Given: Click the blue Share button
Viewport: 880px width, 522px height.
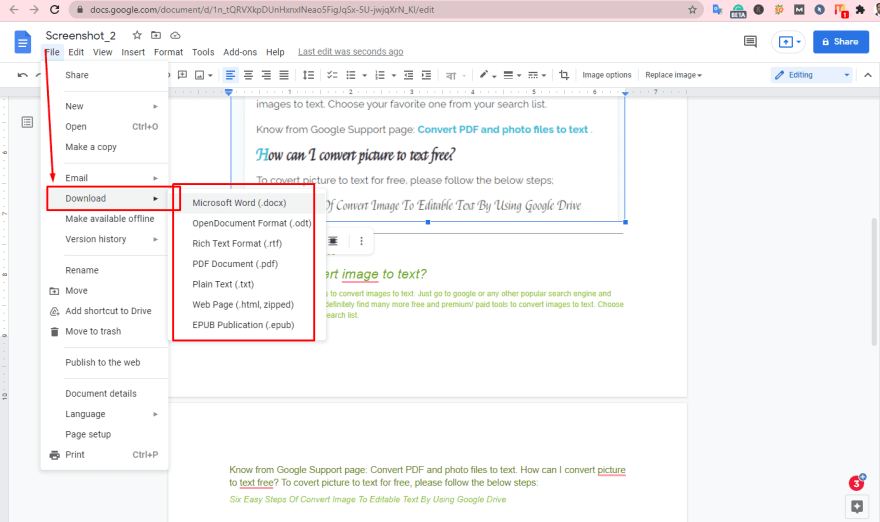Looking at the screenshot, I should click(841, 42).
